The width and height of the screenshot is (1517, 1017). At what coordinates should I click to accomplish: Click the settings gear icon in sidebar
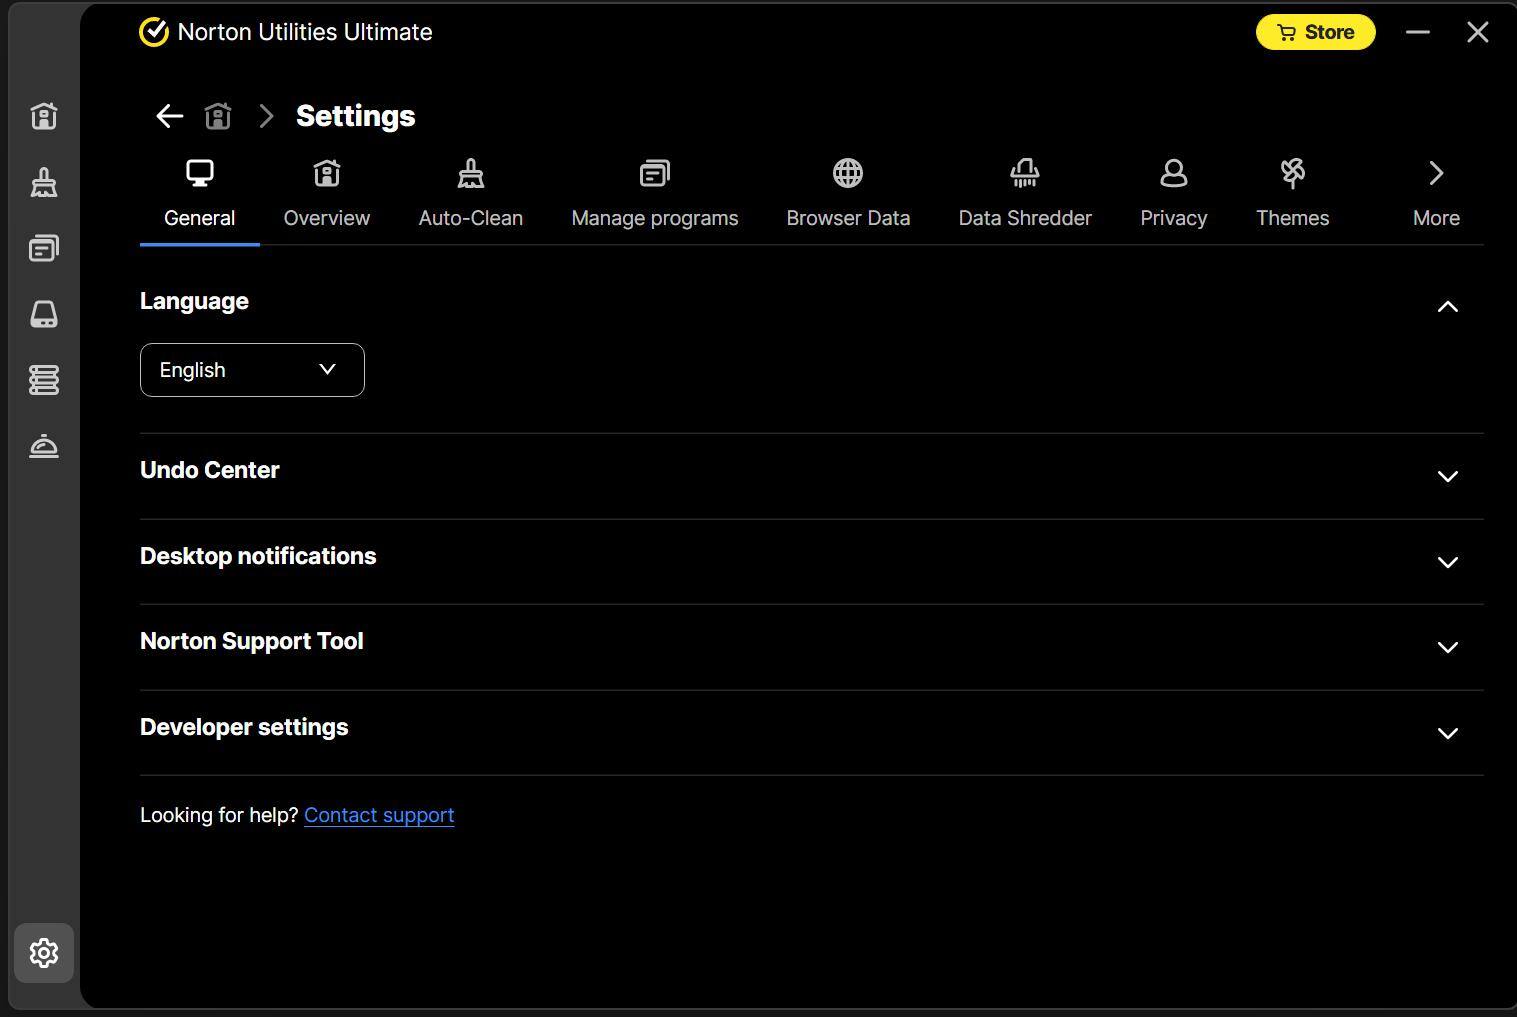pos(44,953)
